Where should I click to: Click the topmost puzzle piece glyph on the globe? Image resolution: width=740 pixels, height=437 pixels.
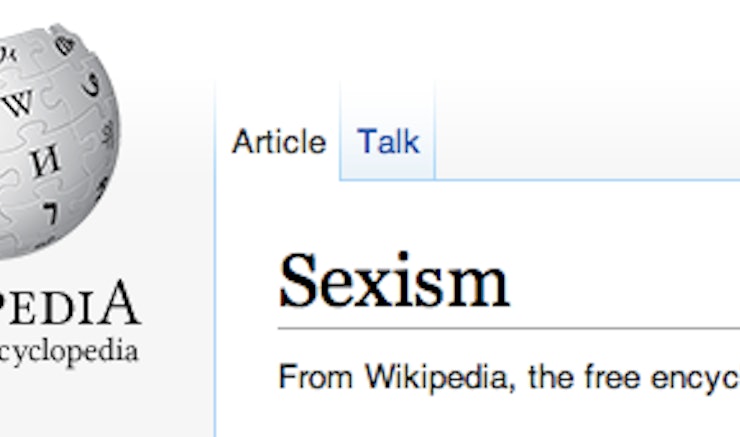click(65, 45)
